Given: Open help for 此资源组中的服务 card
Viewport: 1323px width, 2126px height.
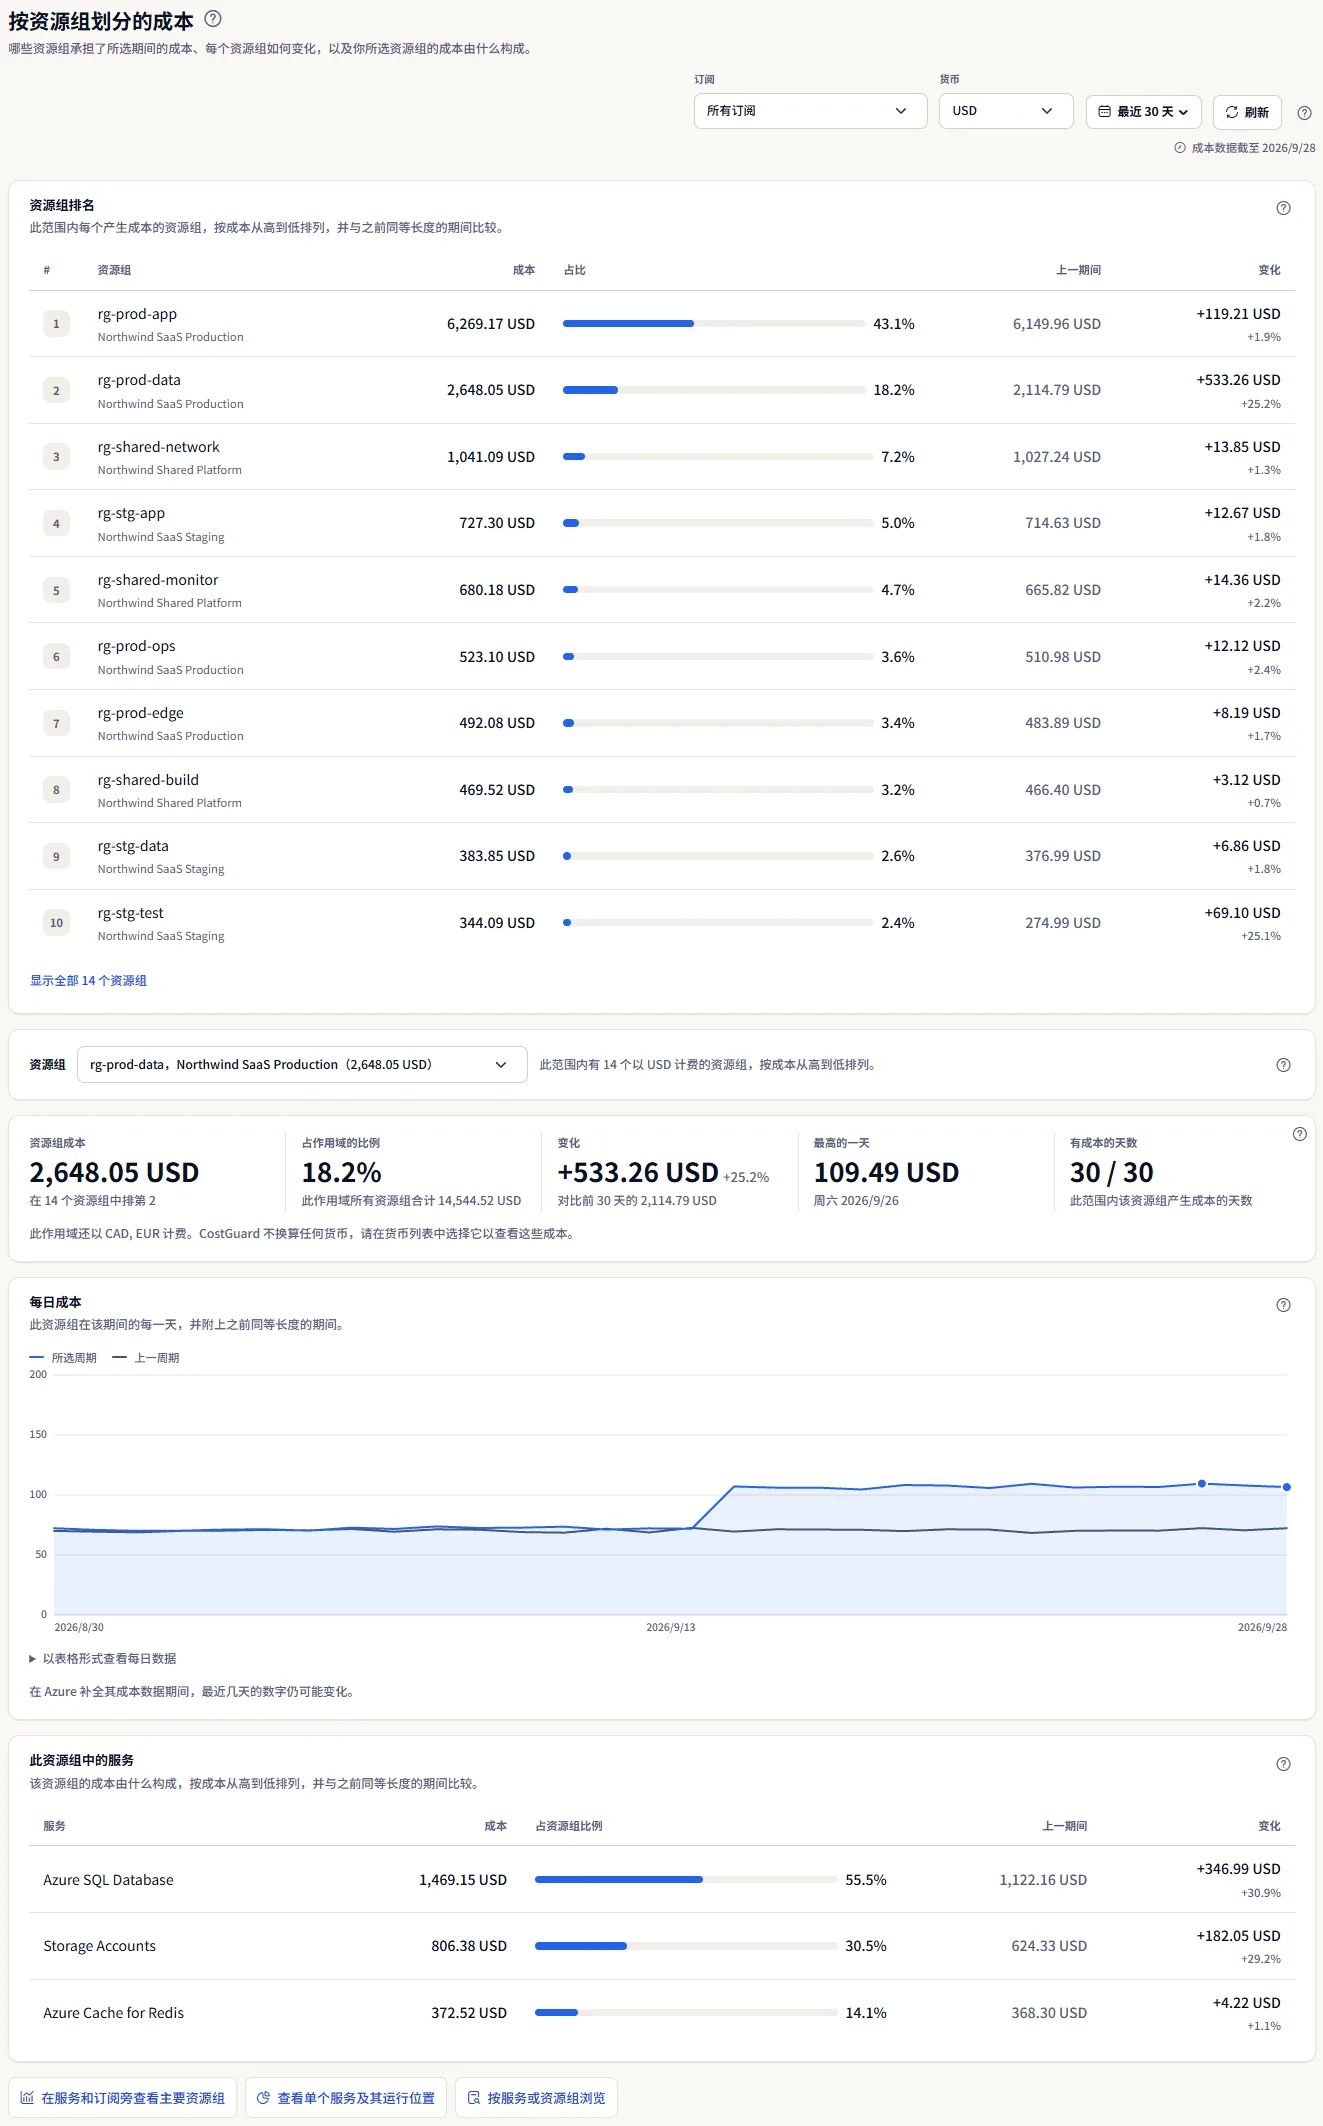Looking at the screenshot, I should pyautogui.click(x=1283, y=1764).
